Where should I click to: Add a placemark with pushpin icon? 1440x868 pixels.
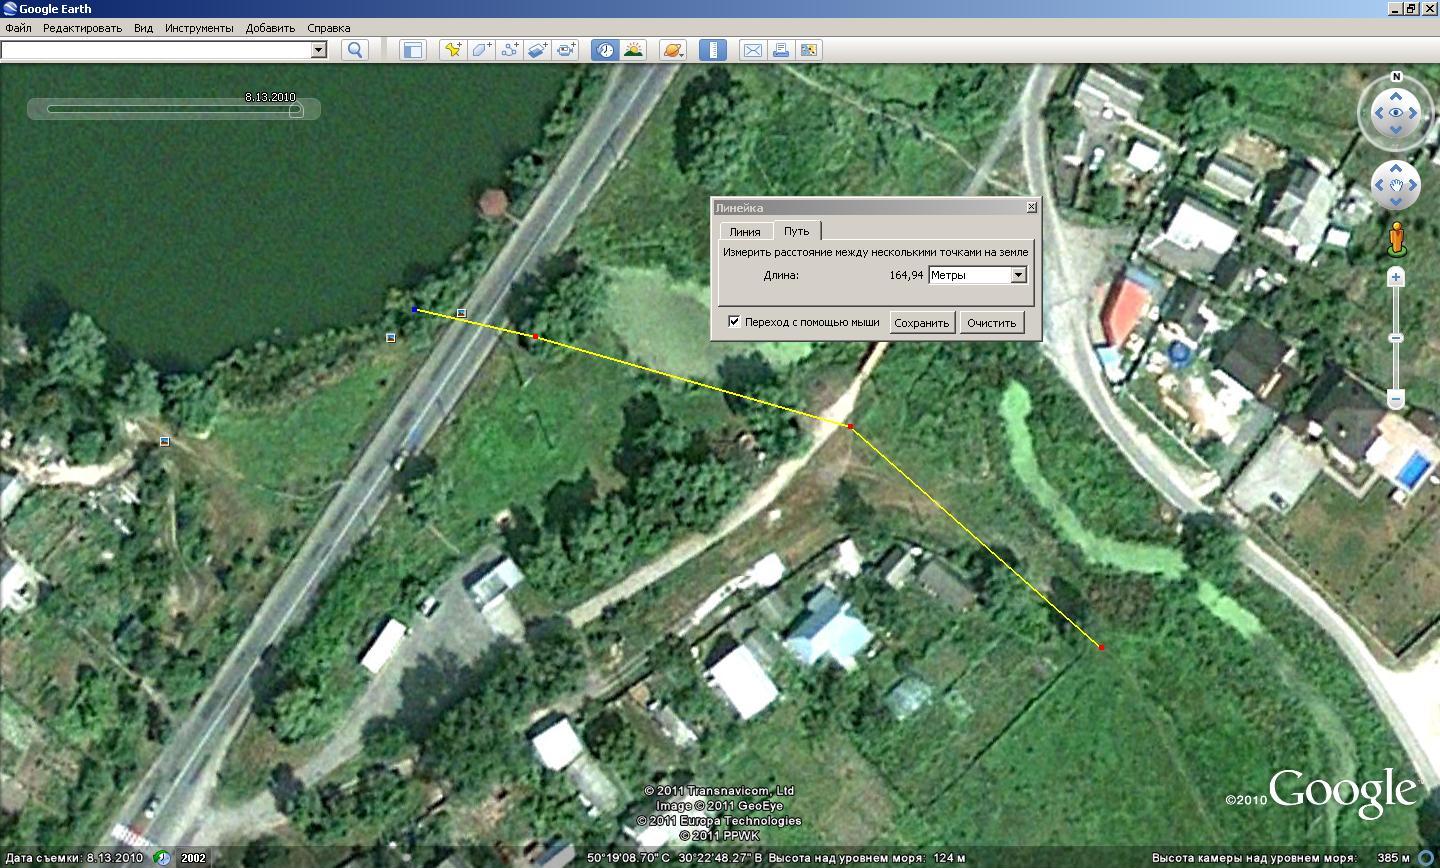[x=453, y=50]
